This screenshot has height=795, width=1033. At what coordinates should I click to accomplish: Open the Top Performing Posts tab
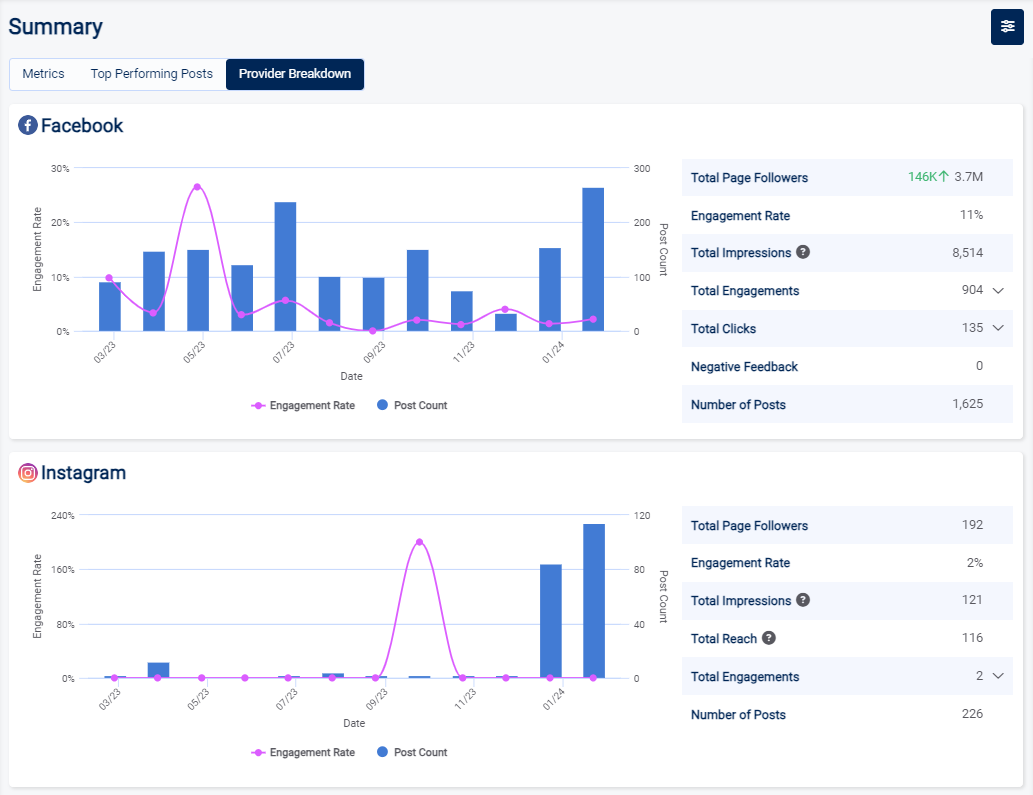(151, 74)
